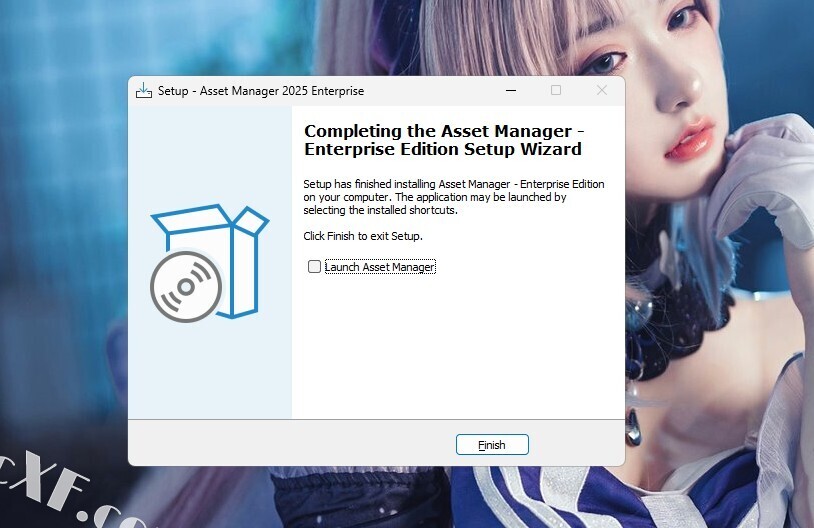The width and height of the screenshot is (814, 528).
Task: Click the window title 'Setup - Asset Manager 2025 Enterprise'
Action: [261, 91]
